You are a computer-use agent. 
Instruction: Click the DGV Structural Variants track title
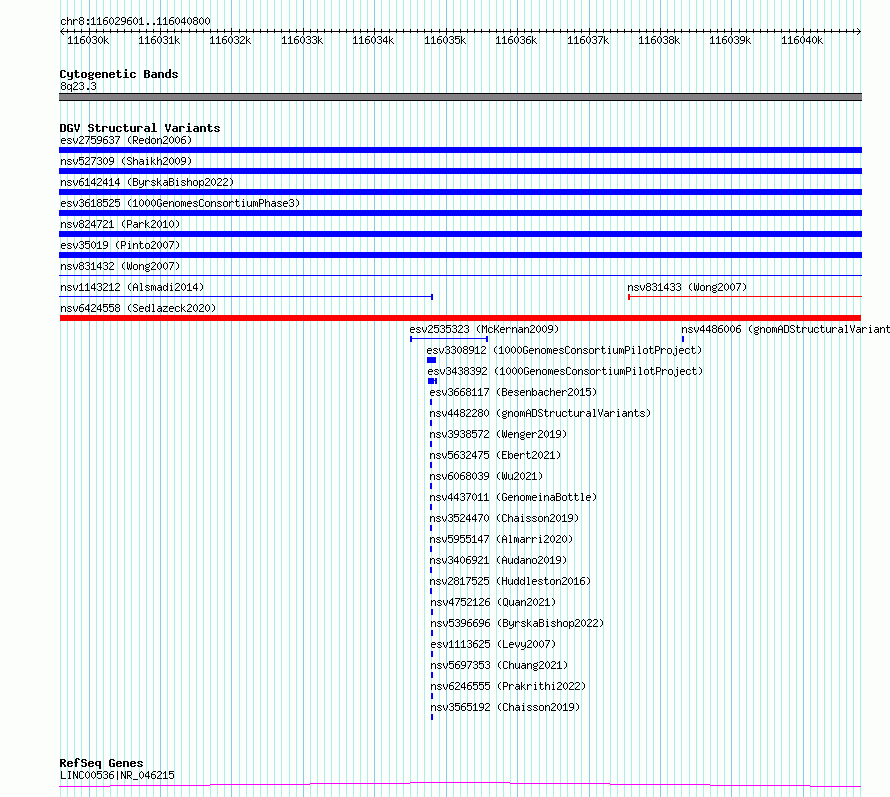click(x=140, y=128)
